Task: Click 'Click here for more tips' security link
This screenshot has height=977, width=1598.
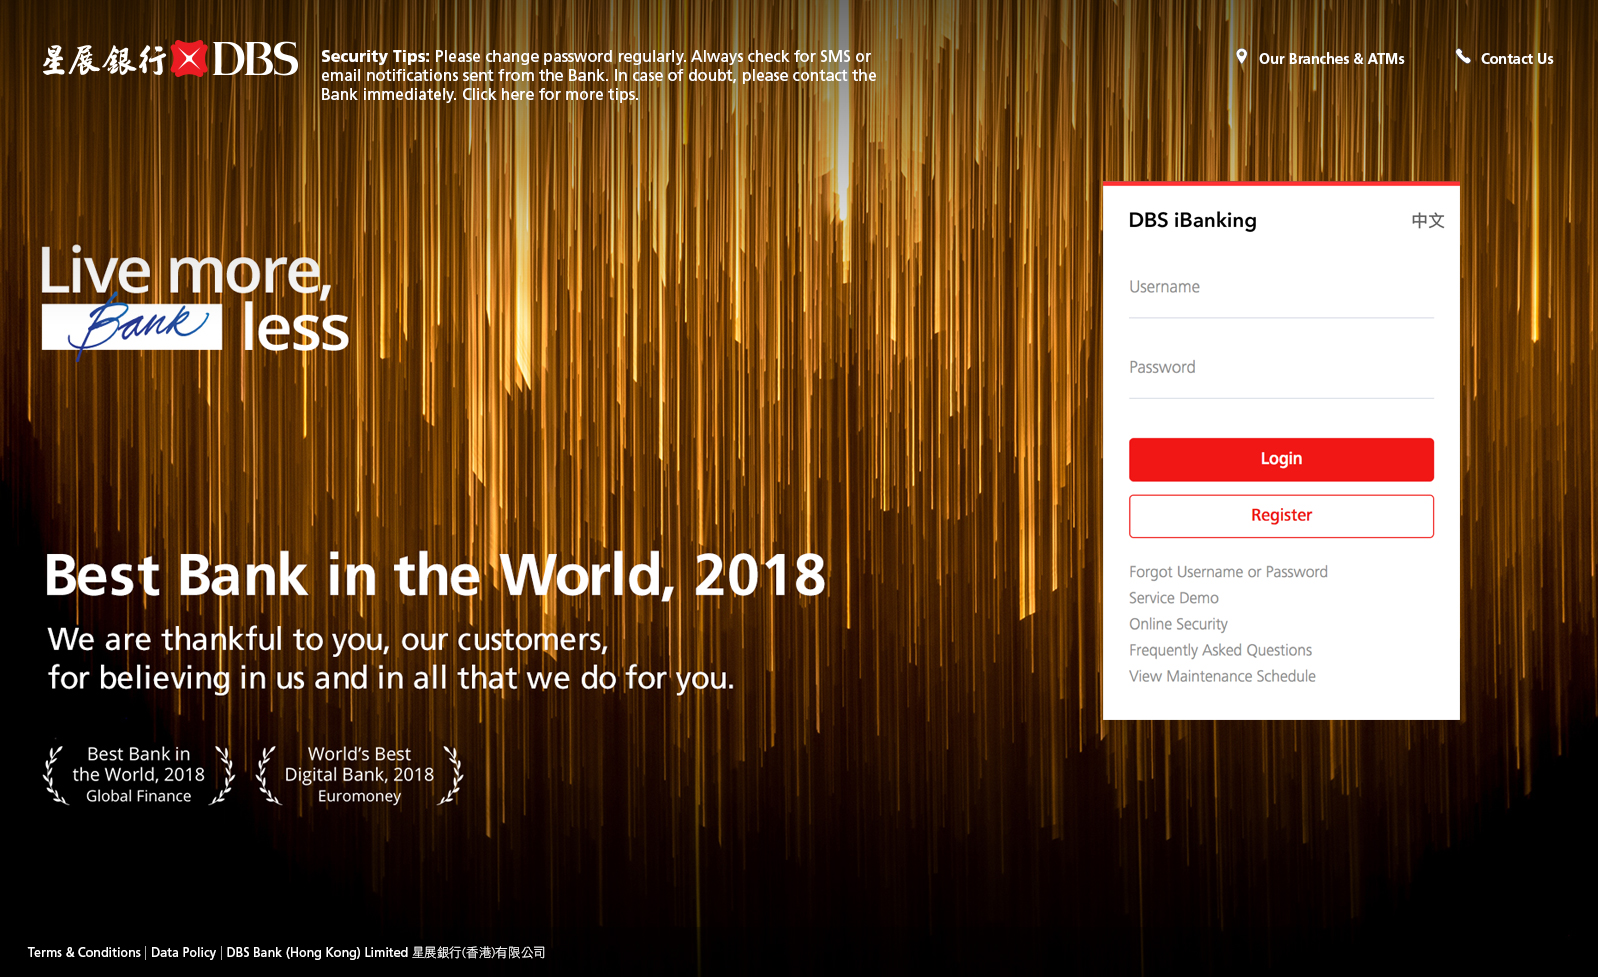Action: pos(549,95)
